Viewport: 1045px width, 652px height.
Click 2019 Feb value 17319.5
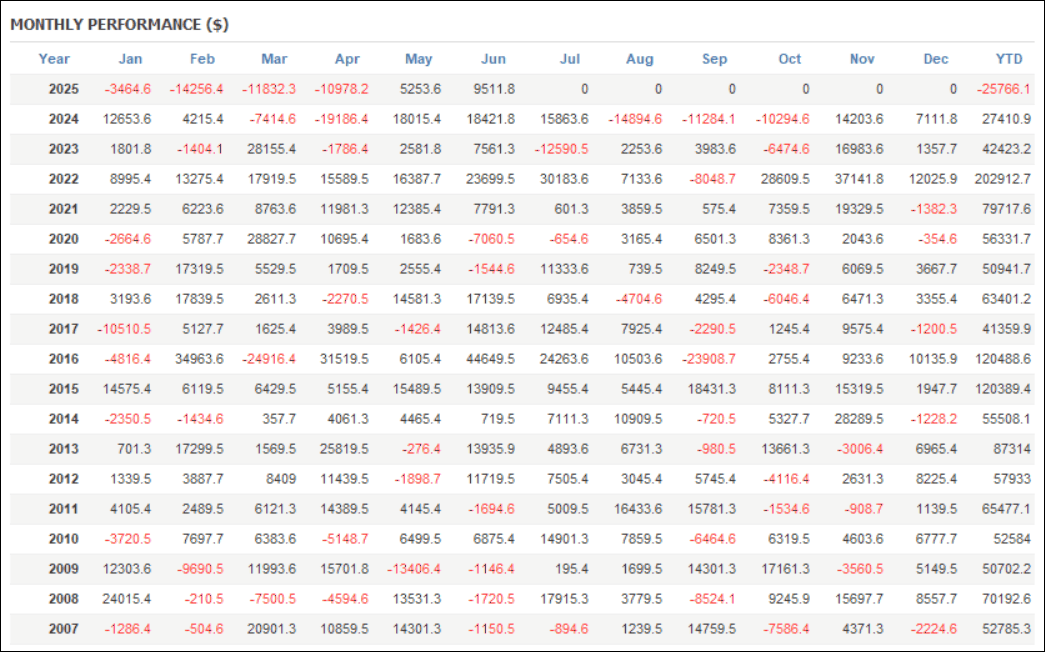(199, 269)
